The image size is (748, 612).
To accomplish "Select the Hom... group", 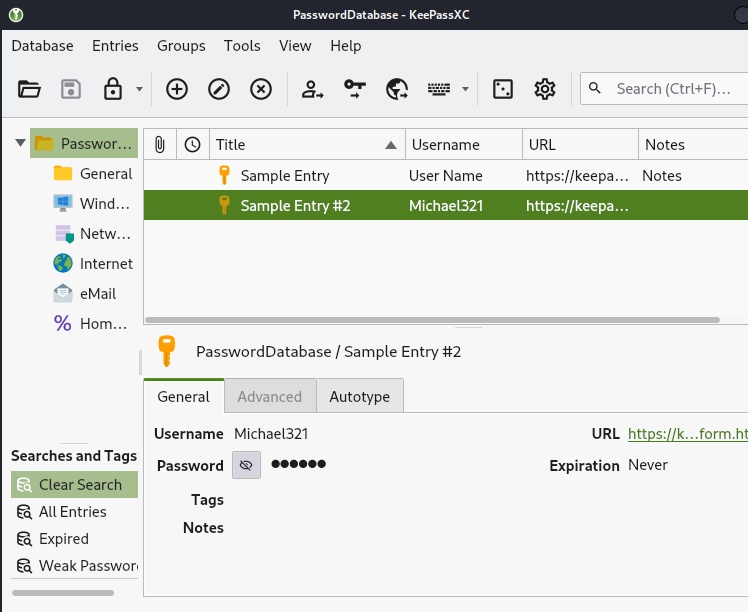I will [x=91, y=324].
